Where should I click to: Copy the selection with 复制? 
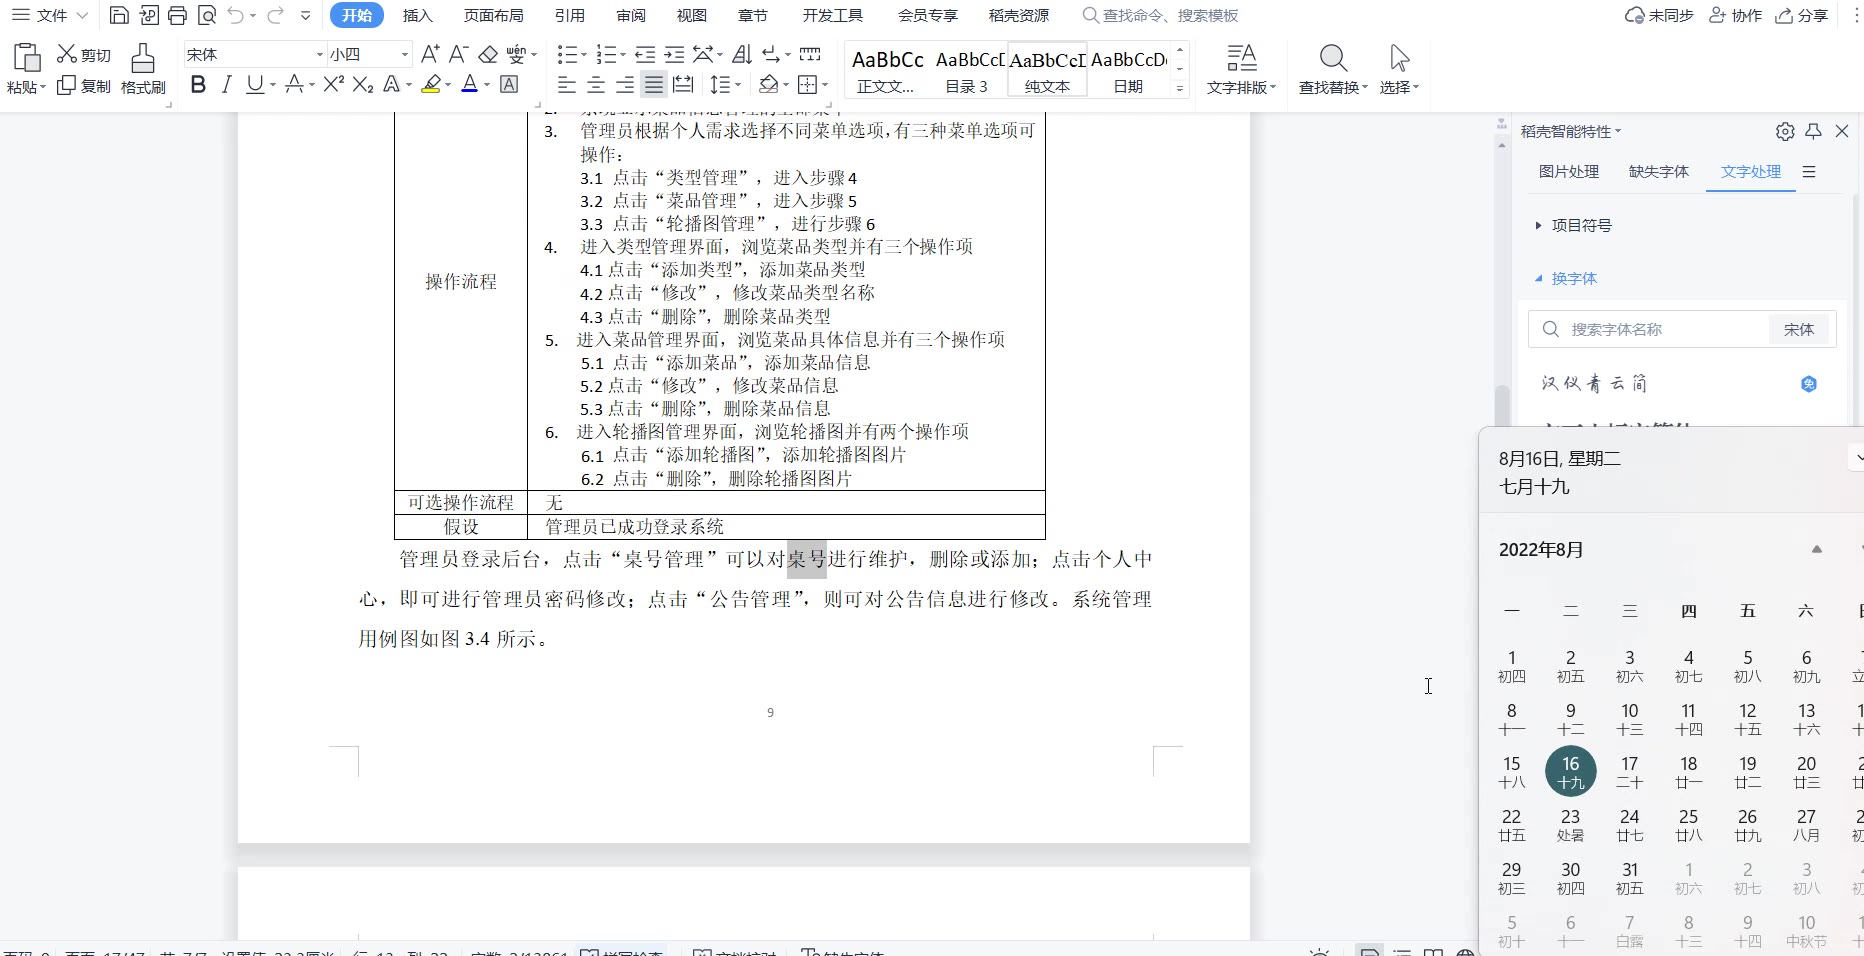[x=84, y=86]
